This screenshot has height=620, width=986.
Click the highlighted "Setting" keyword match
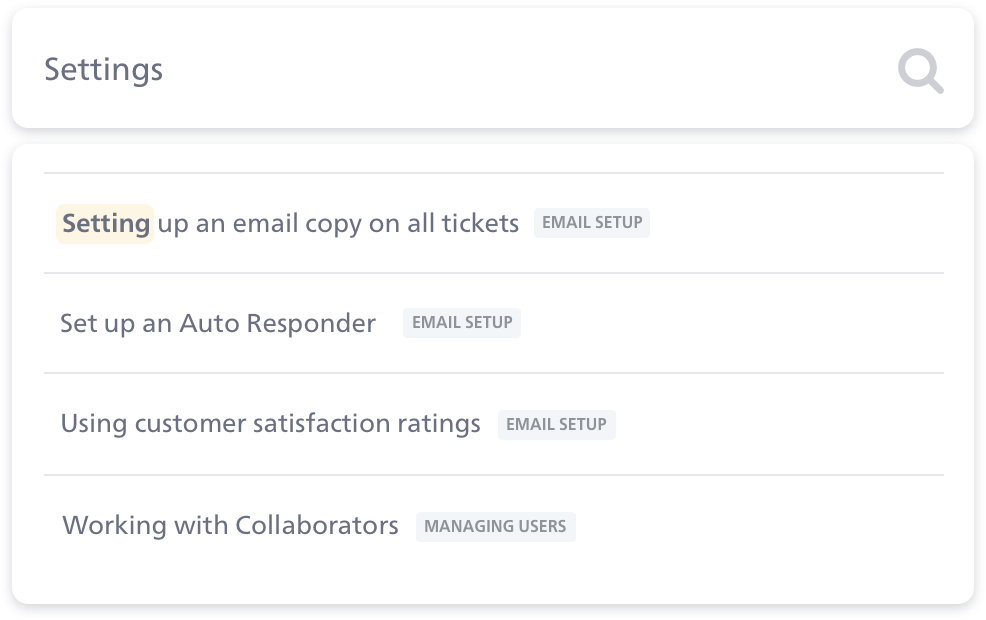click(x=105, y=223)
